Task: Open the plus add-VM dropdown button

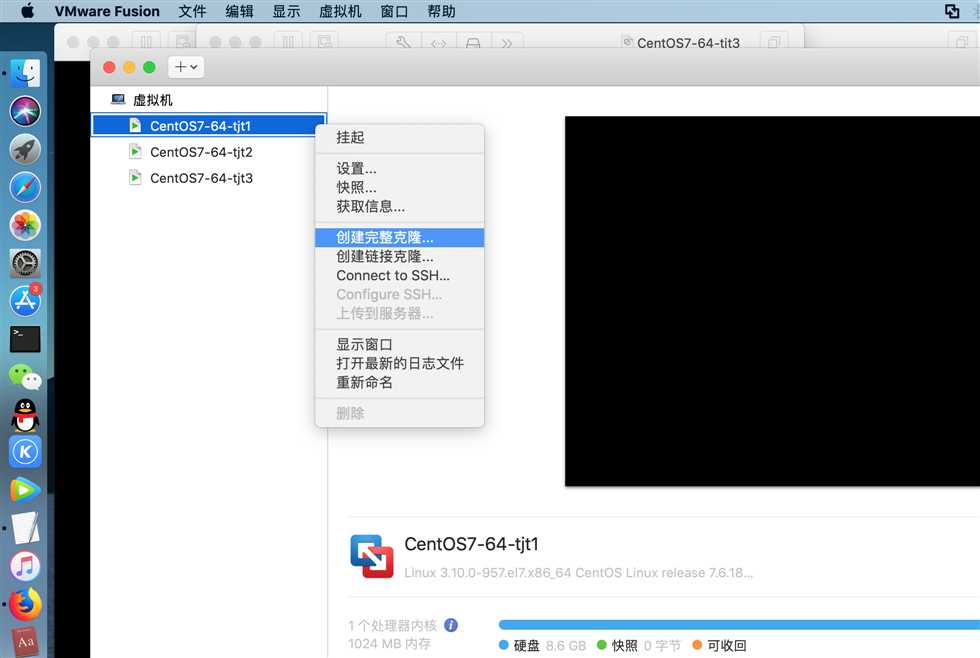Action: (x=186, y=67)
